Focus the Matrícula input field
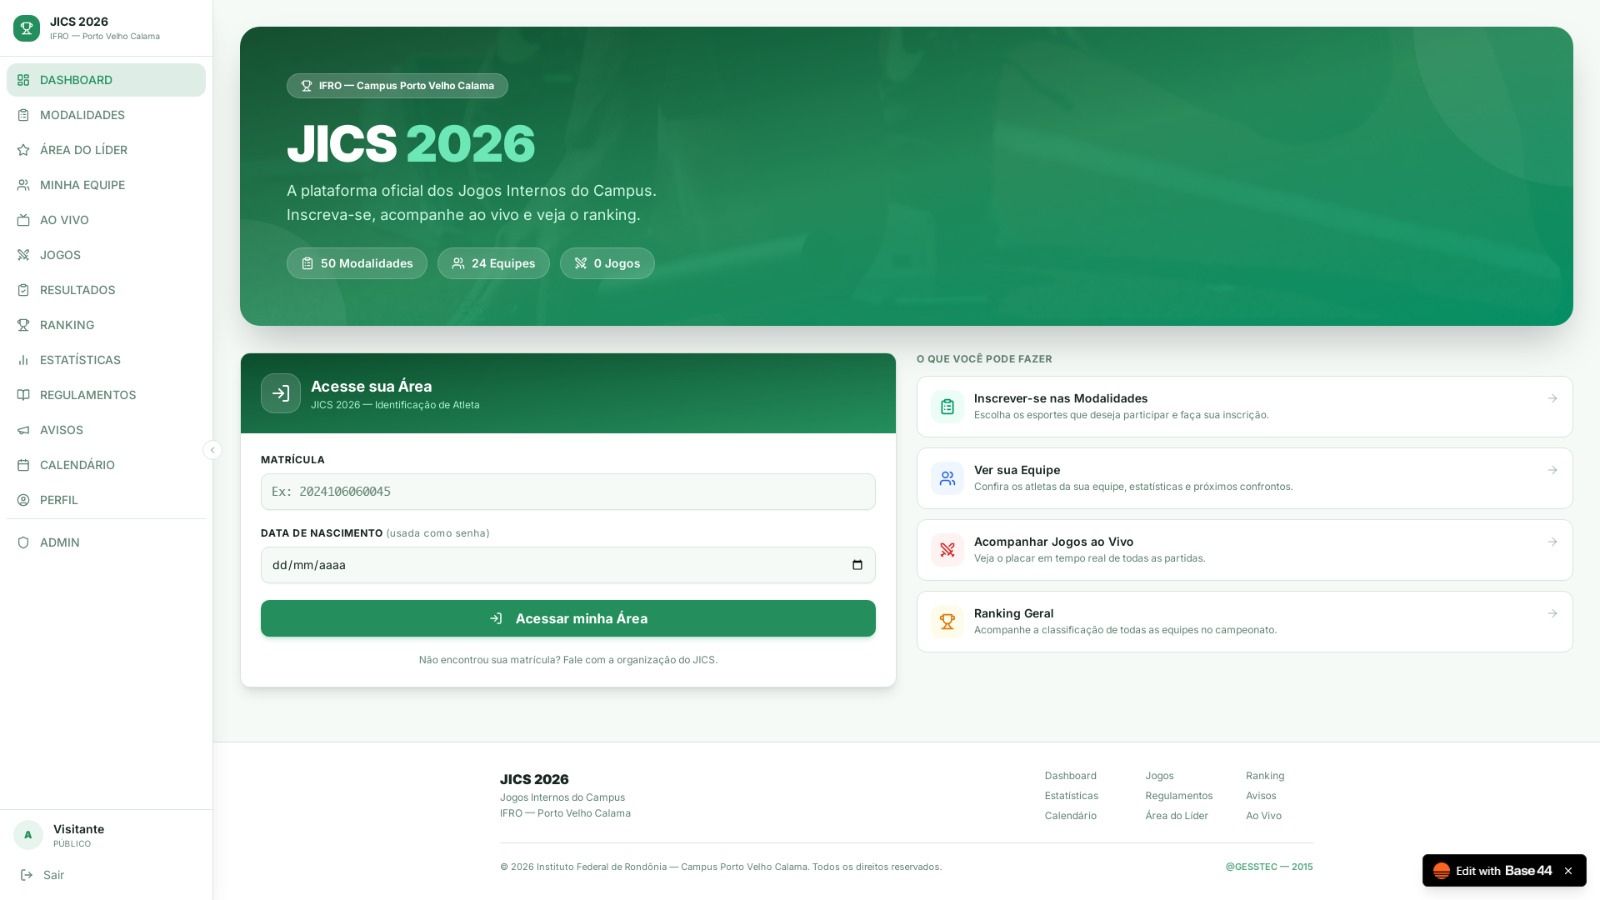The image size is (1600, 900). point(567,492)
